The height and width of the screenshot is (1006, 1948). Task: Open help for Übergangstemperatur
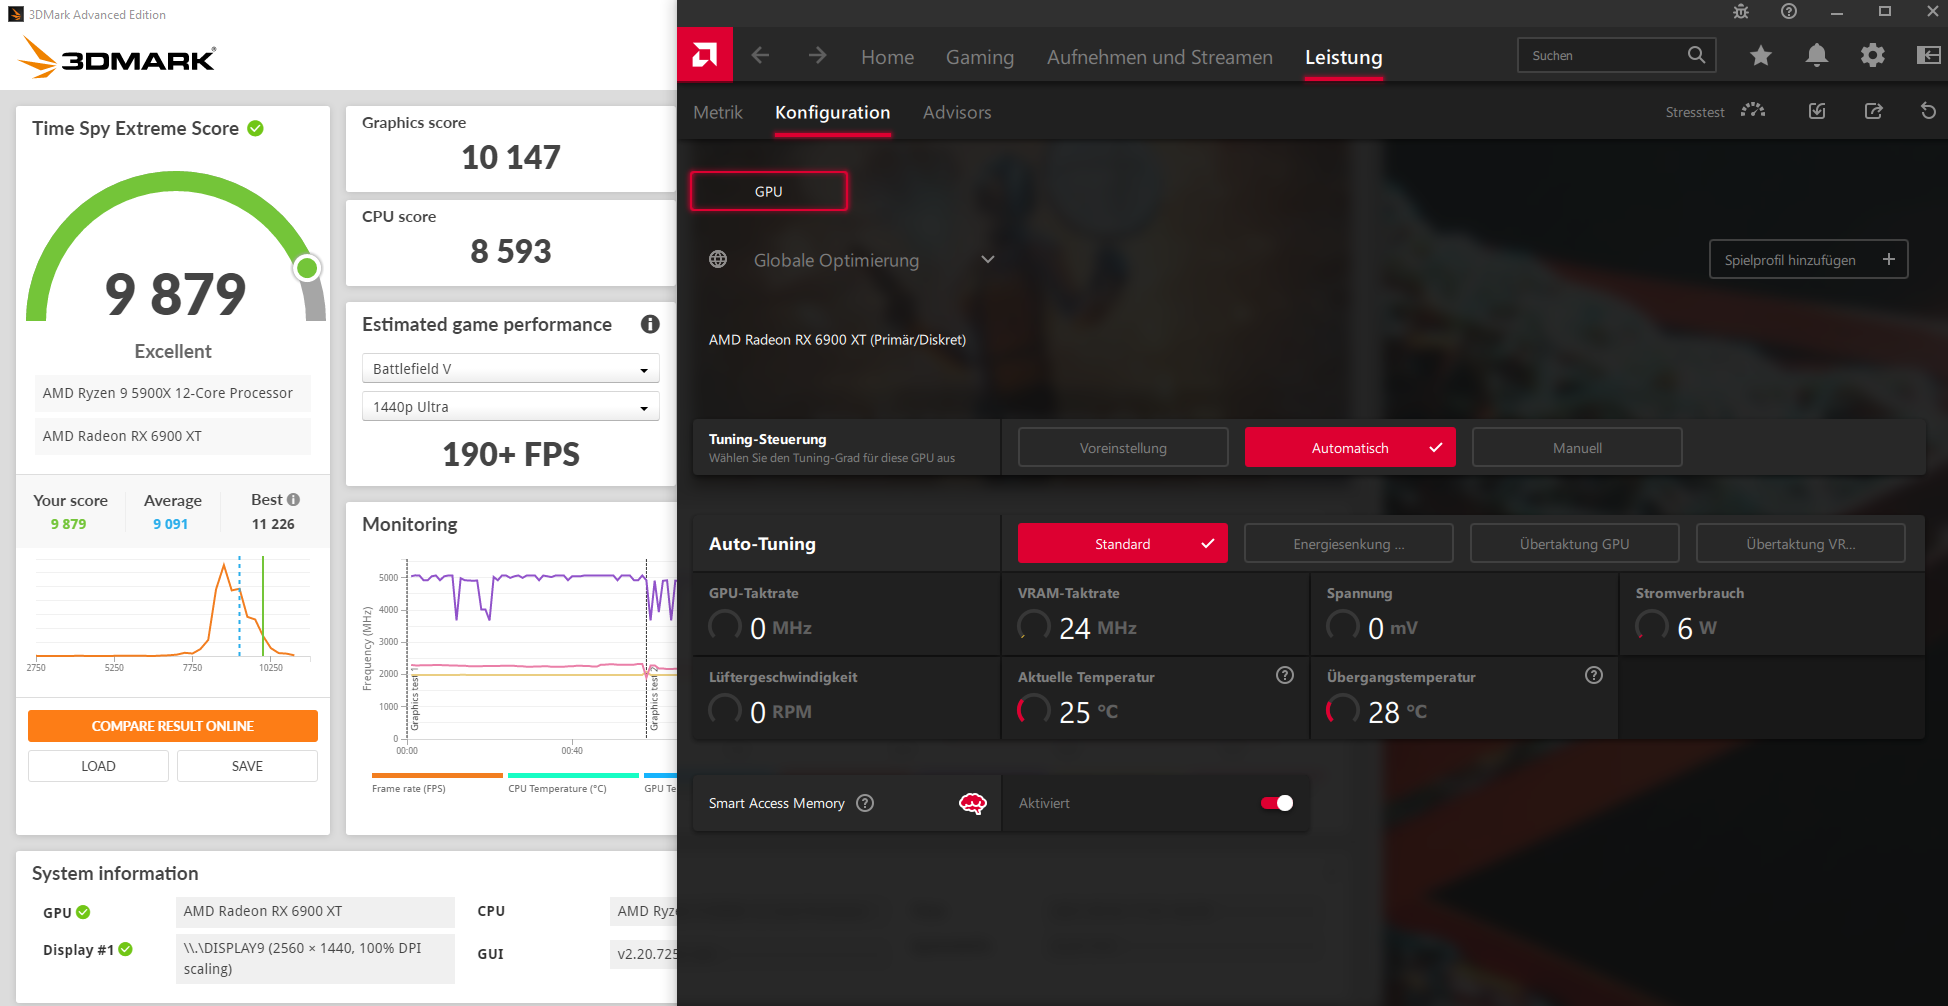pyautogui.click(x=1594, y=675)
